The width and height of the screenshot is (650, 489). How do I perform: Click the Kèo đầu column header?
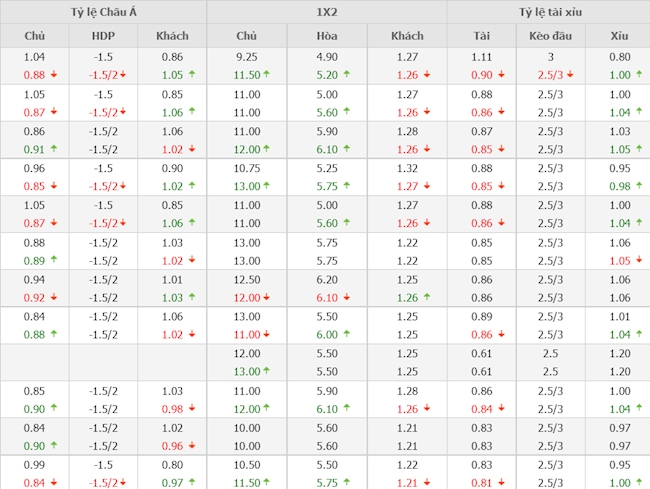pyautogui.click(x=548, y=36)
